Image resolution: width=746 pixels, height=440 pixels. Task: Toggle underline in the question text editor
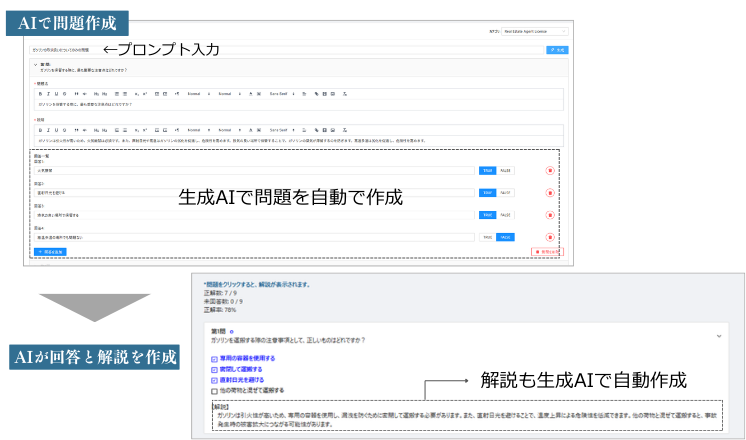coord(55,93)
